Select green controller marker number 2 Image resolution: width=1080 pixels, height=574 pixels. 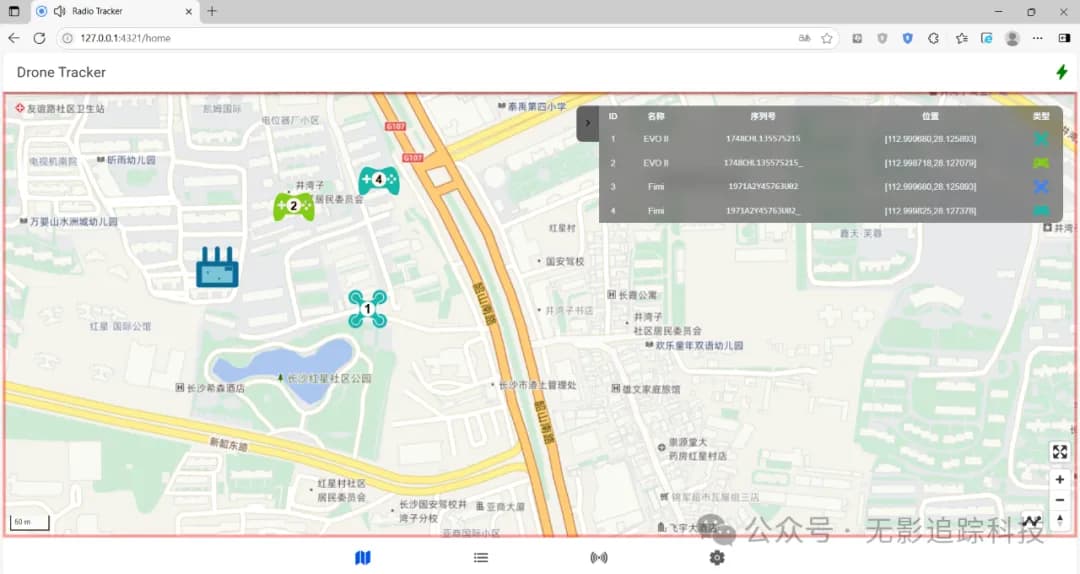294,206
